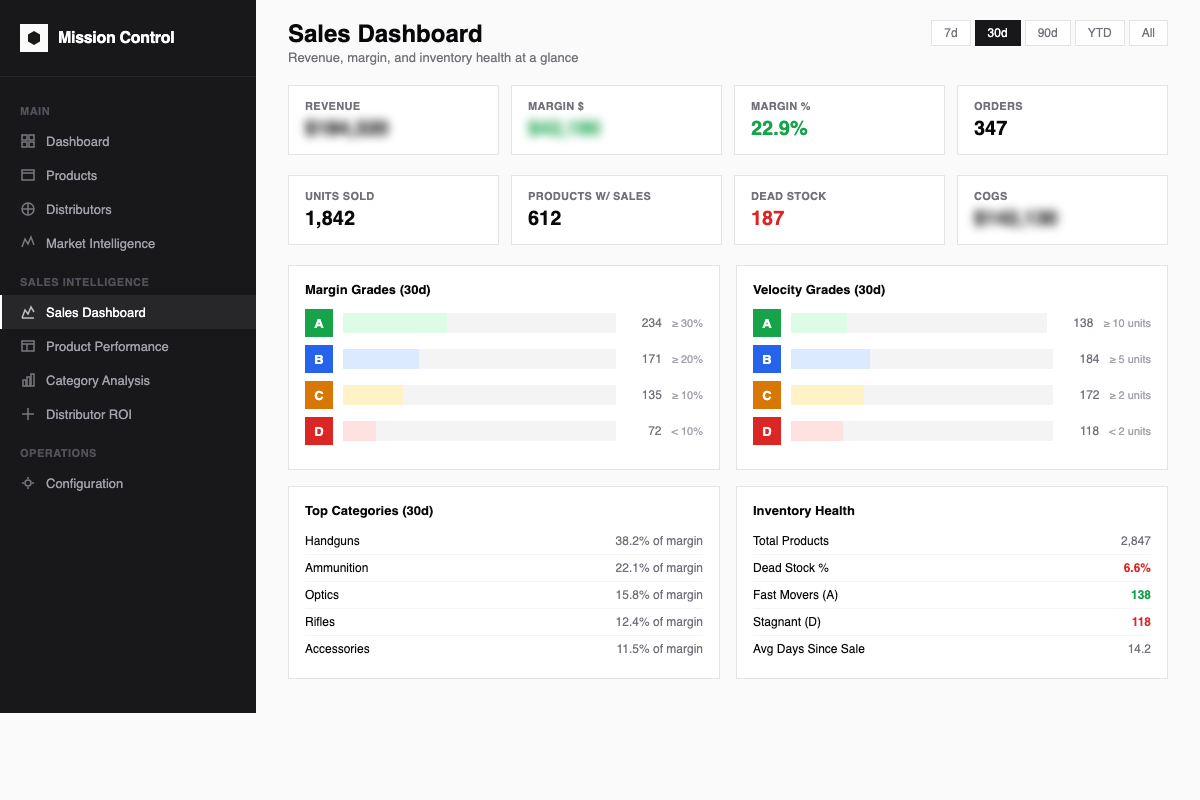Switch to the YTD time range tab

point(1099,32)
